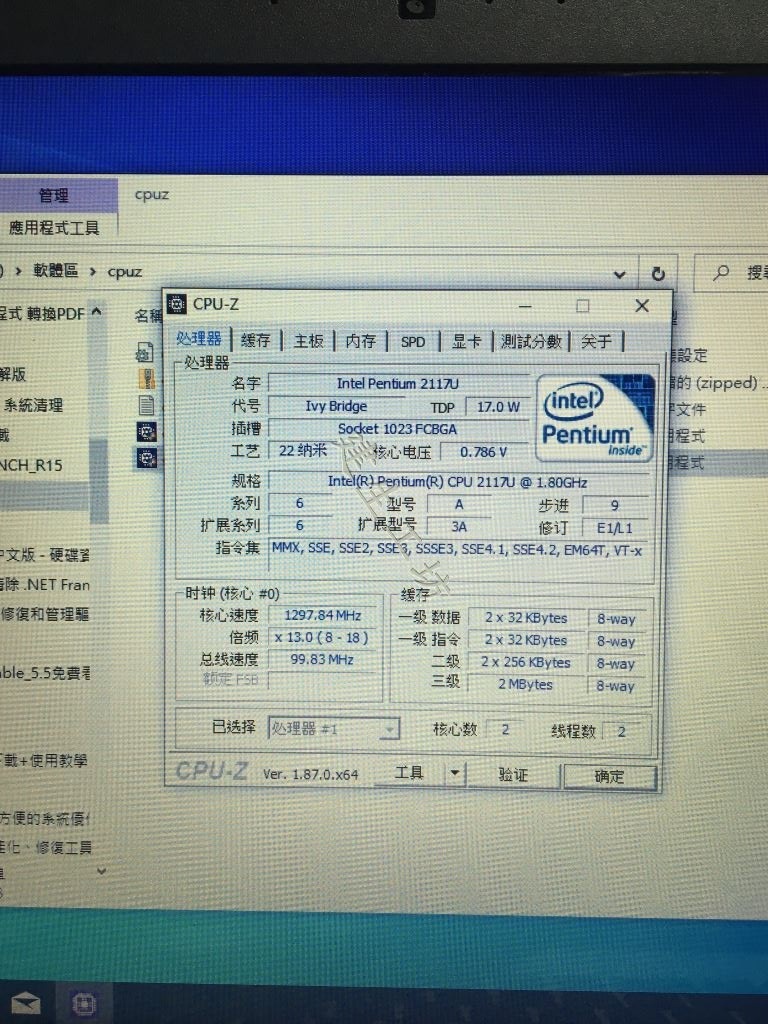Open the 管理 ribbon tab in Explorer
The image size is (768, 1024).
(54, 195)
